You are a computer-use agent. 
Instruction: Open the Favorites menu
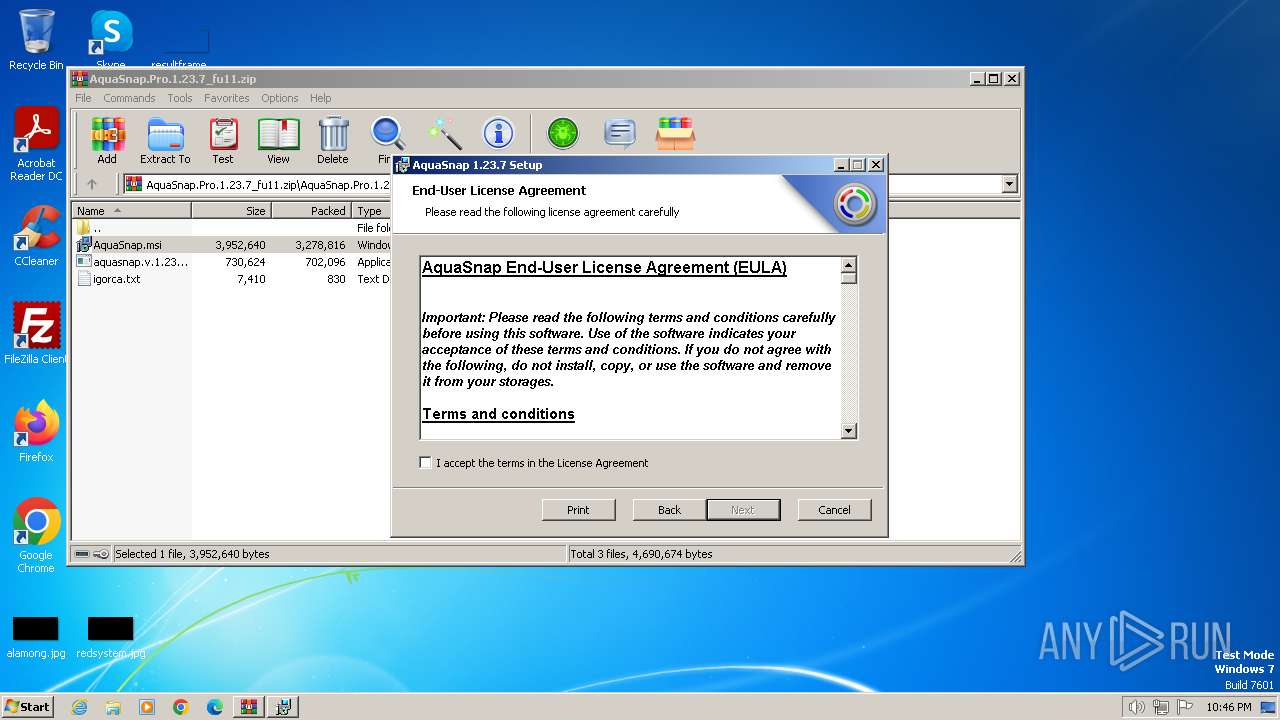tap(227, 98)
